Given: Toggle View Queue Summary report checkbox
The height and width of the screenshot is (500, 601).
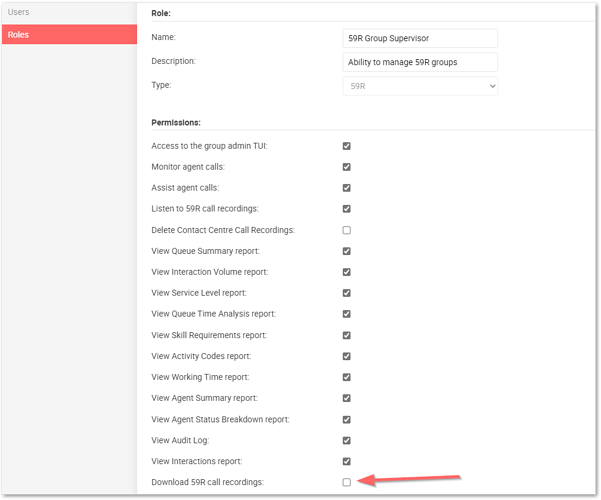Looking at the screenshot, I should 347,251.
